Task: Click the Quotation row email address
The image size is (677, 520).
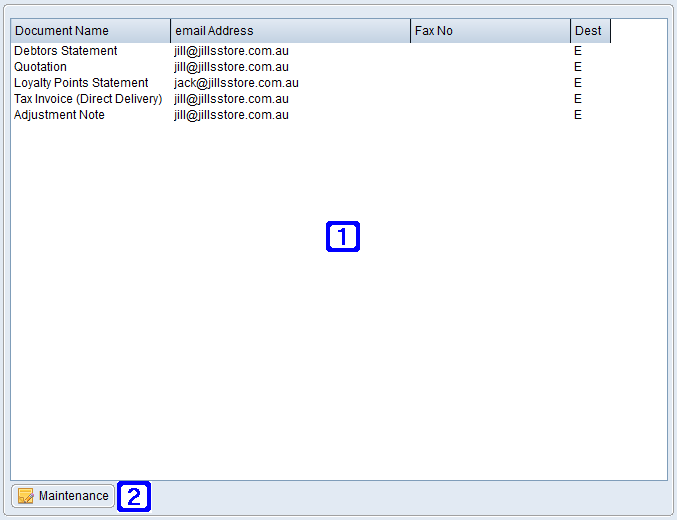Action: [231, 67]
